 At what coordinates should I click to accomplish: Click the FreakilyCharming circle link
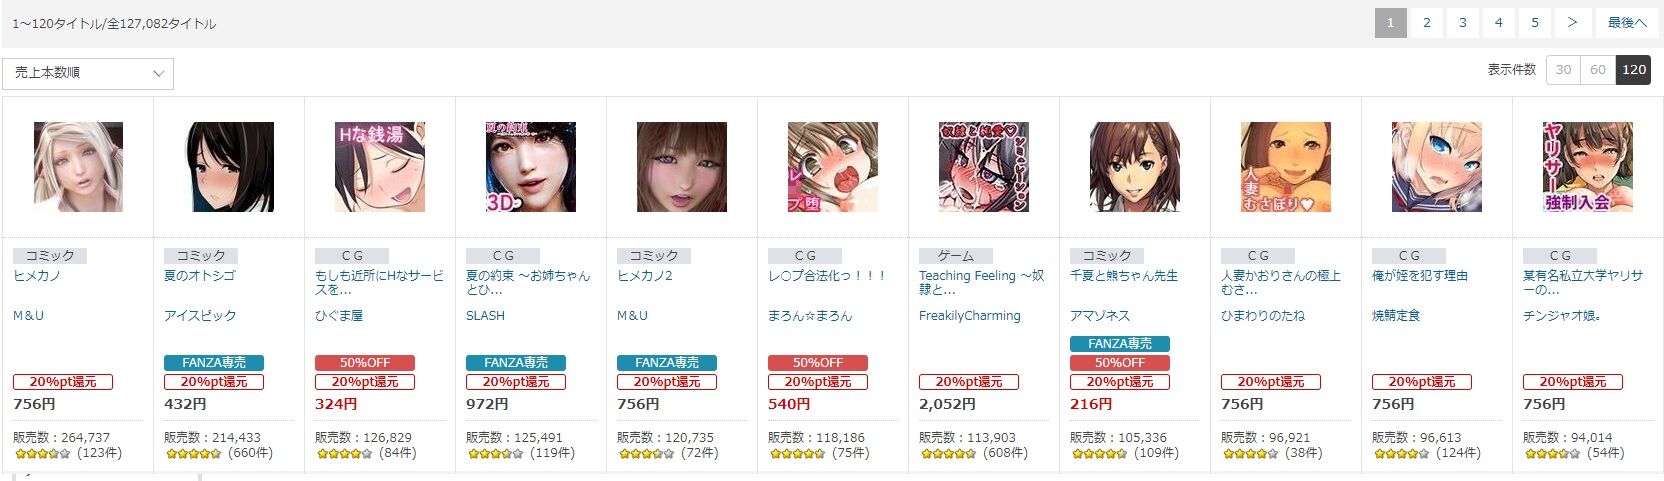(970, 315)
